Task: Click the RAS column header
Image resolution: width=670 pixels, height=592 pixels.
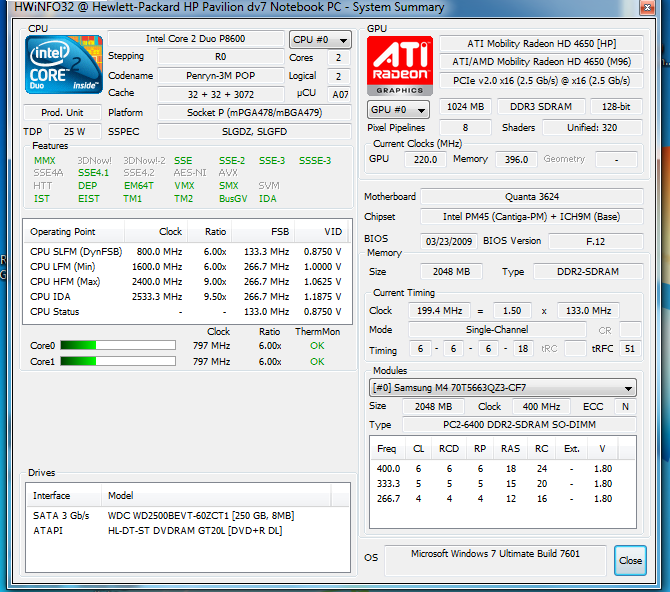Action: click(x=510, y=449)
